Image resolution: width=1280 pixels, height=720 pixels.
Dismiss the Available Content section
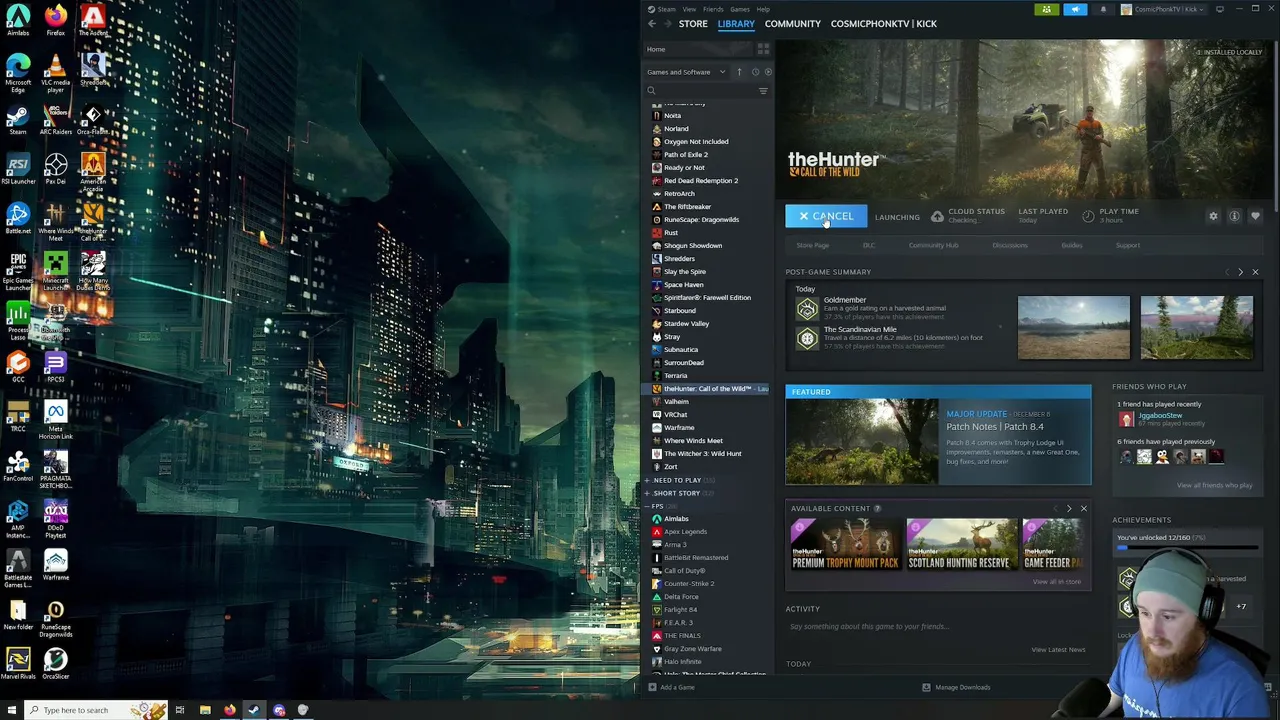click(1083, 509)
